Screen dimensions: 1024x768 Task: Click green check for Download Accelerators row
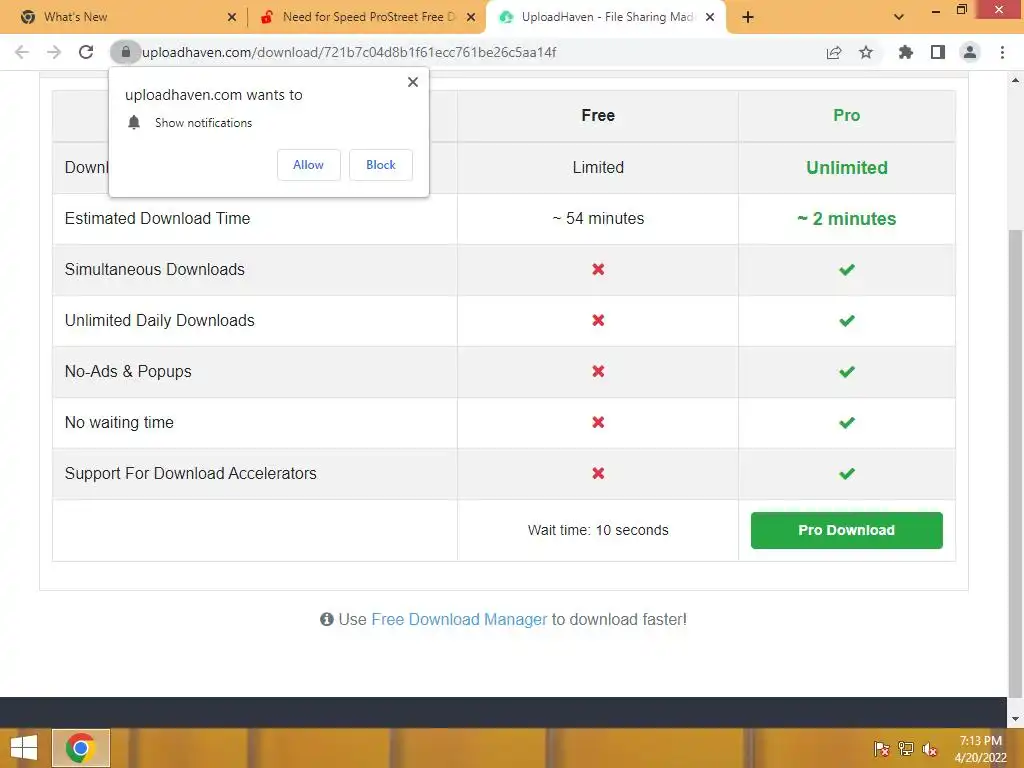[x=847, y=473]
